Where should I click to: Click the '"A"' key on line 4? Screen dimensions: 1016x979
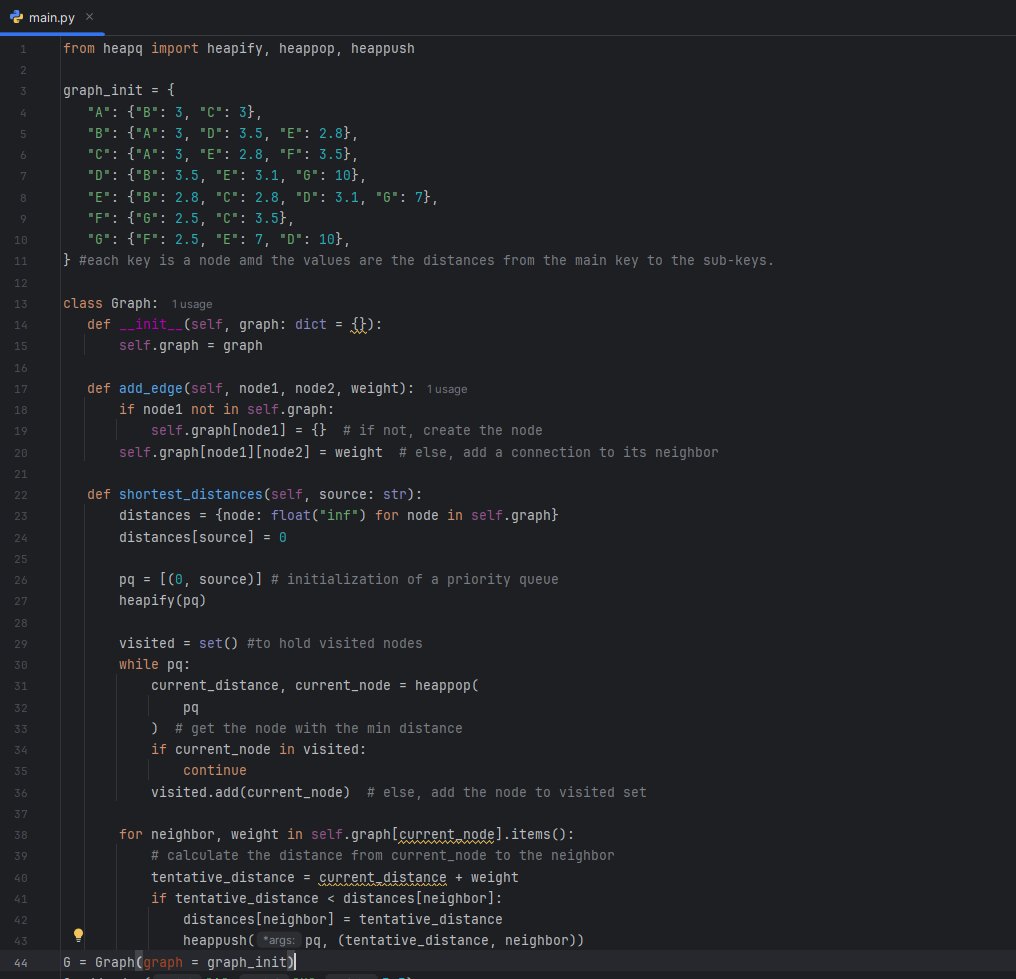98,112
